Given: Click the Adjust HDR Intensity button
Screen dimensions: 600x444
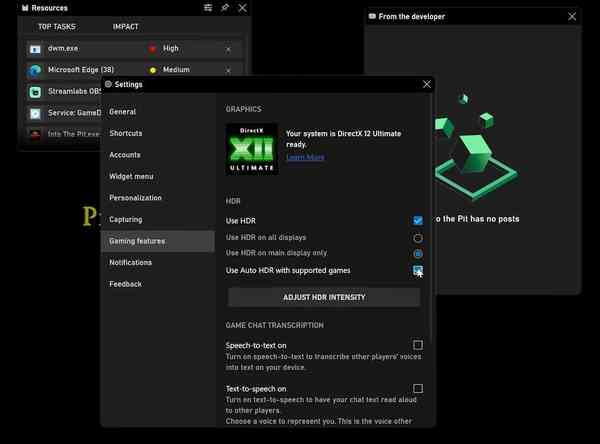Looking at the screenshot, I should point(324,297).
